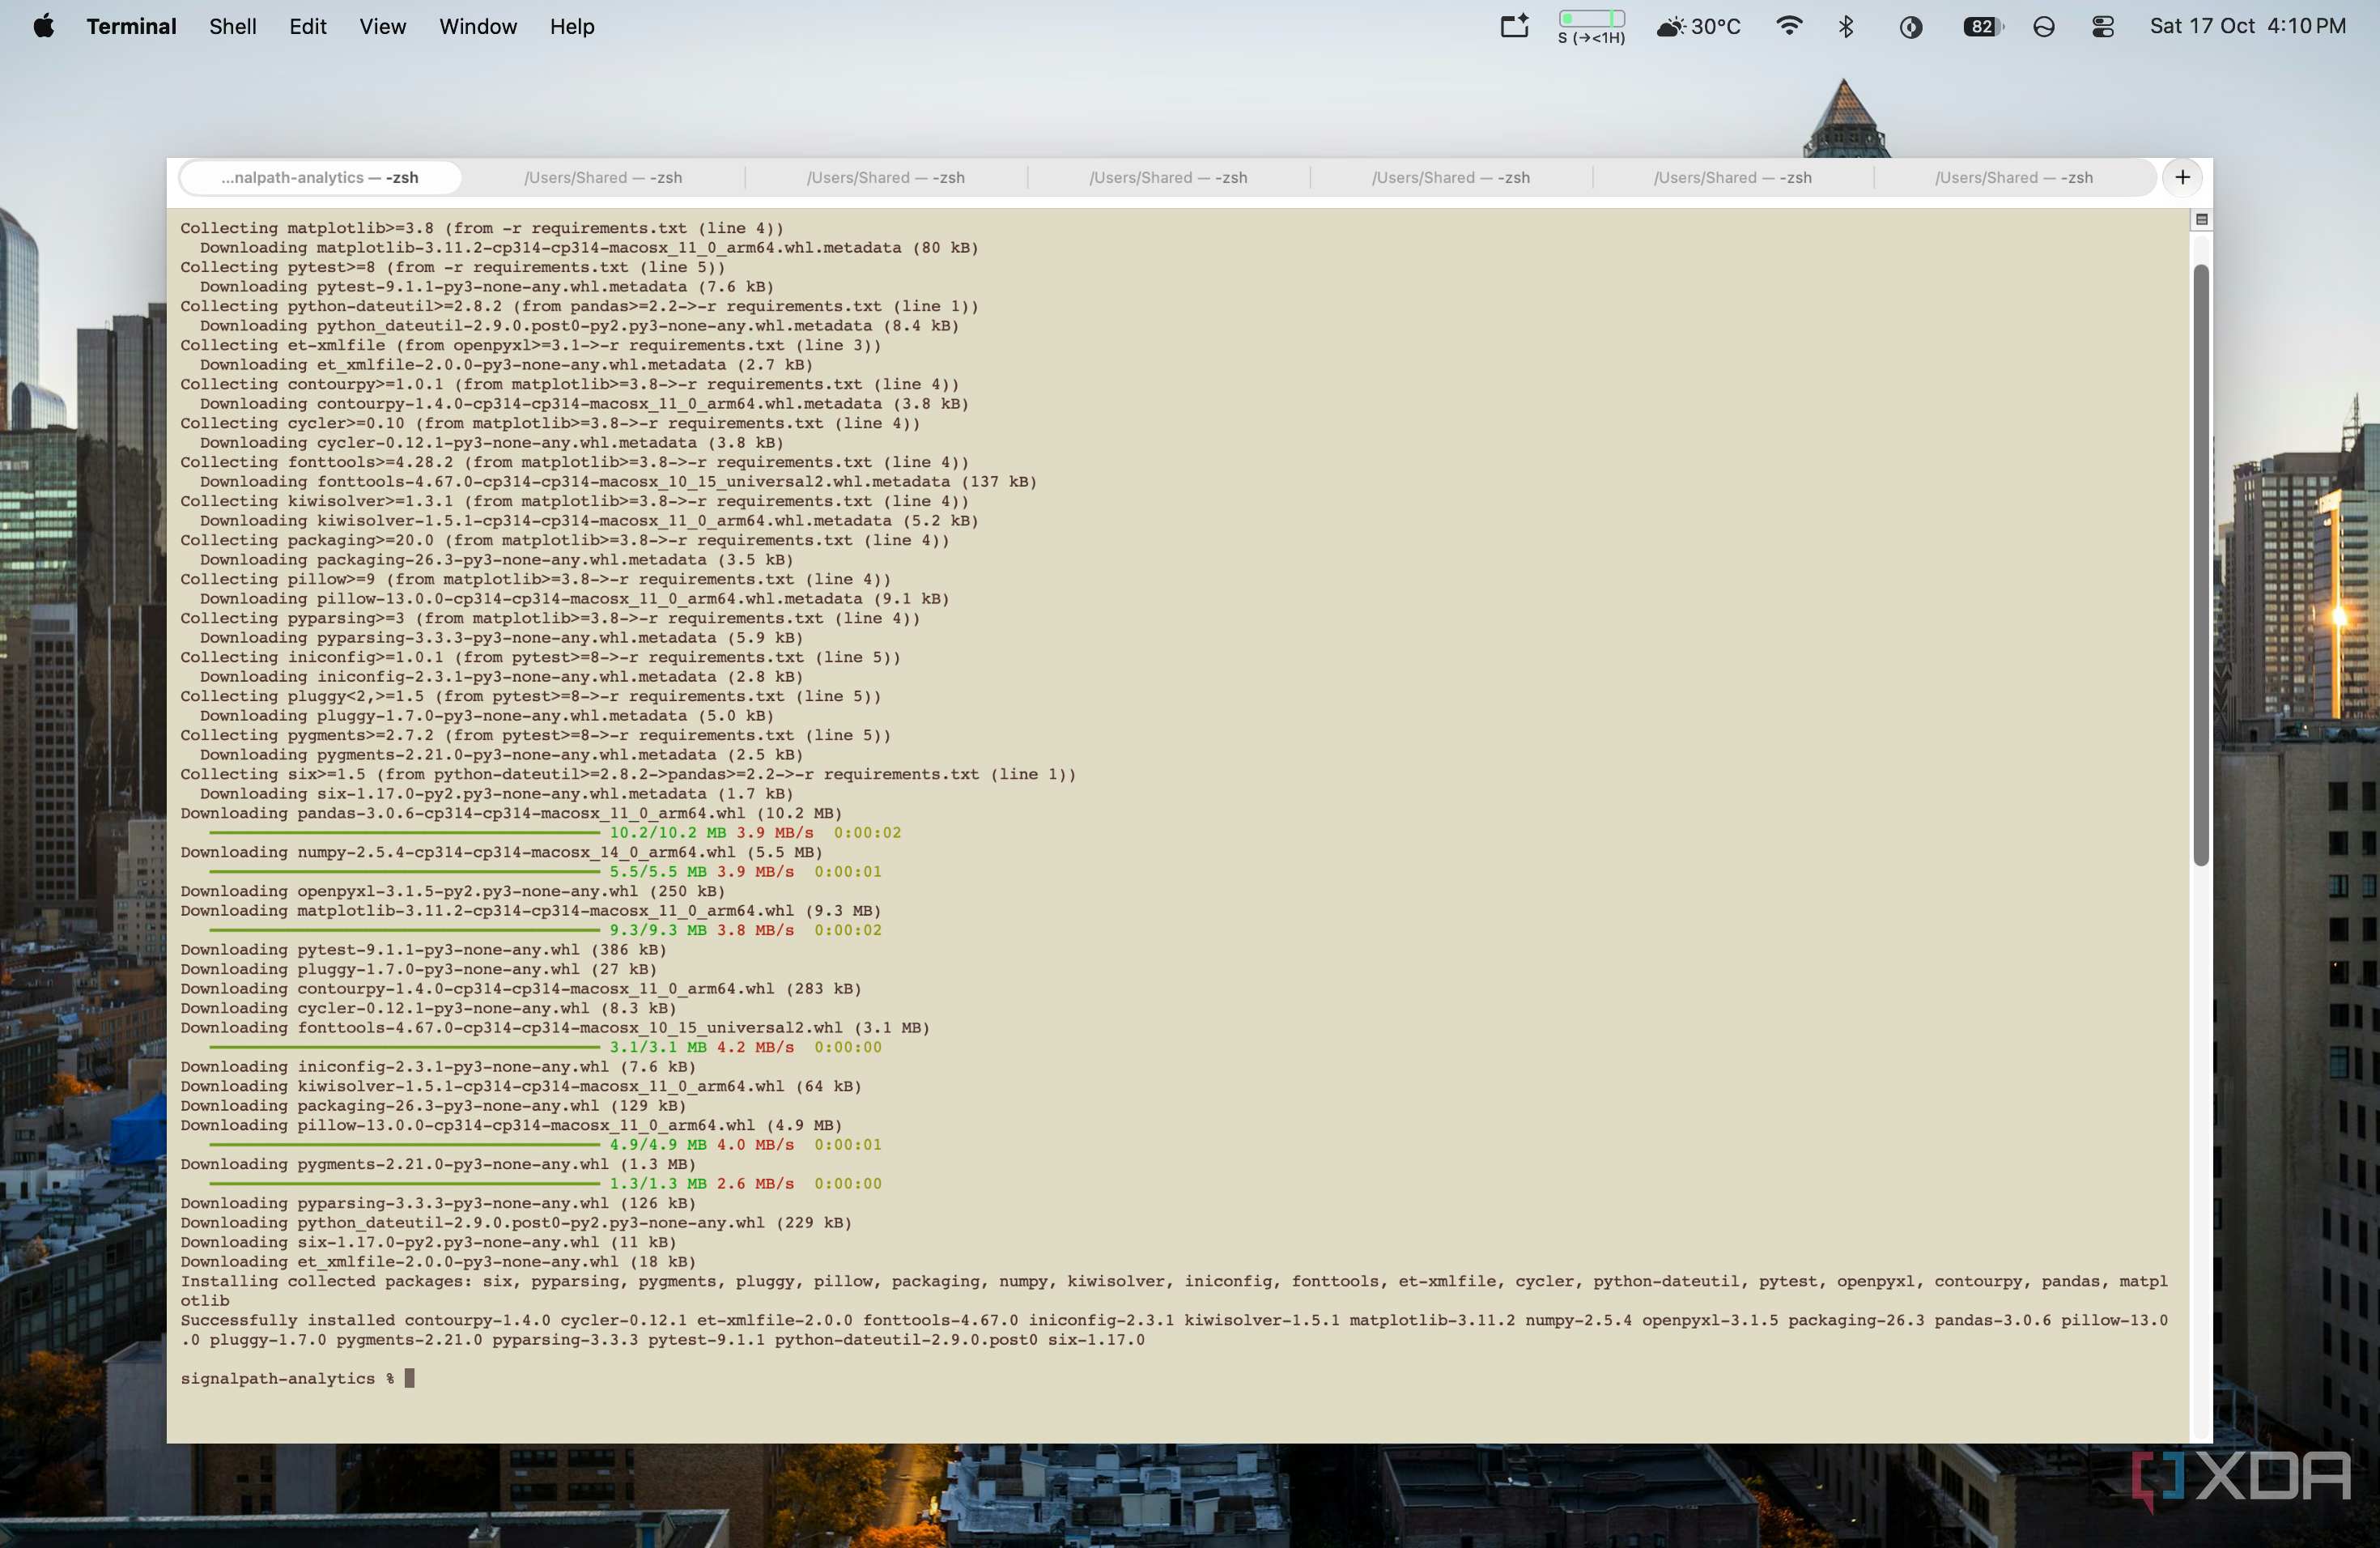Screen dimensions: 2380x1548
Task: Switch to the last /Users/Shared — -zsh tab
Action: coord(2014,178)
